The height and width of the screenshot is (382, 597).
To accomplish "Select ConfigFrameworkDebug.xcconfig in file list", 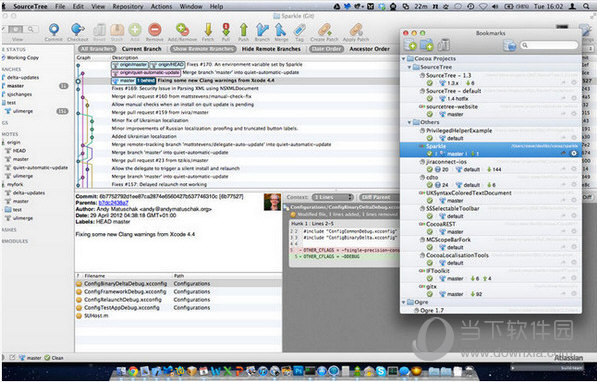I will coord(178,292).
